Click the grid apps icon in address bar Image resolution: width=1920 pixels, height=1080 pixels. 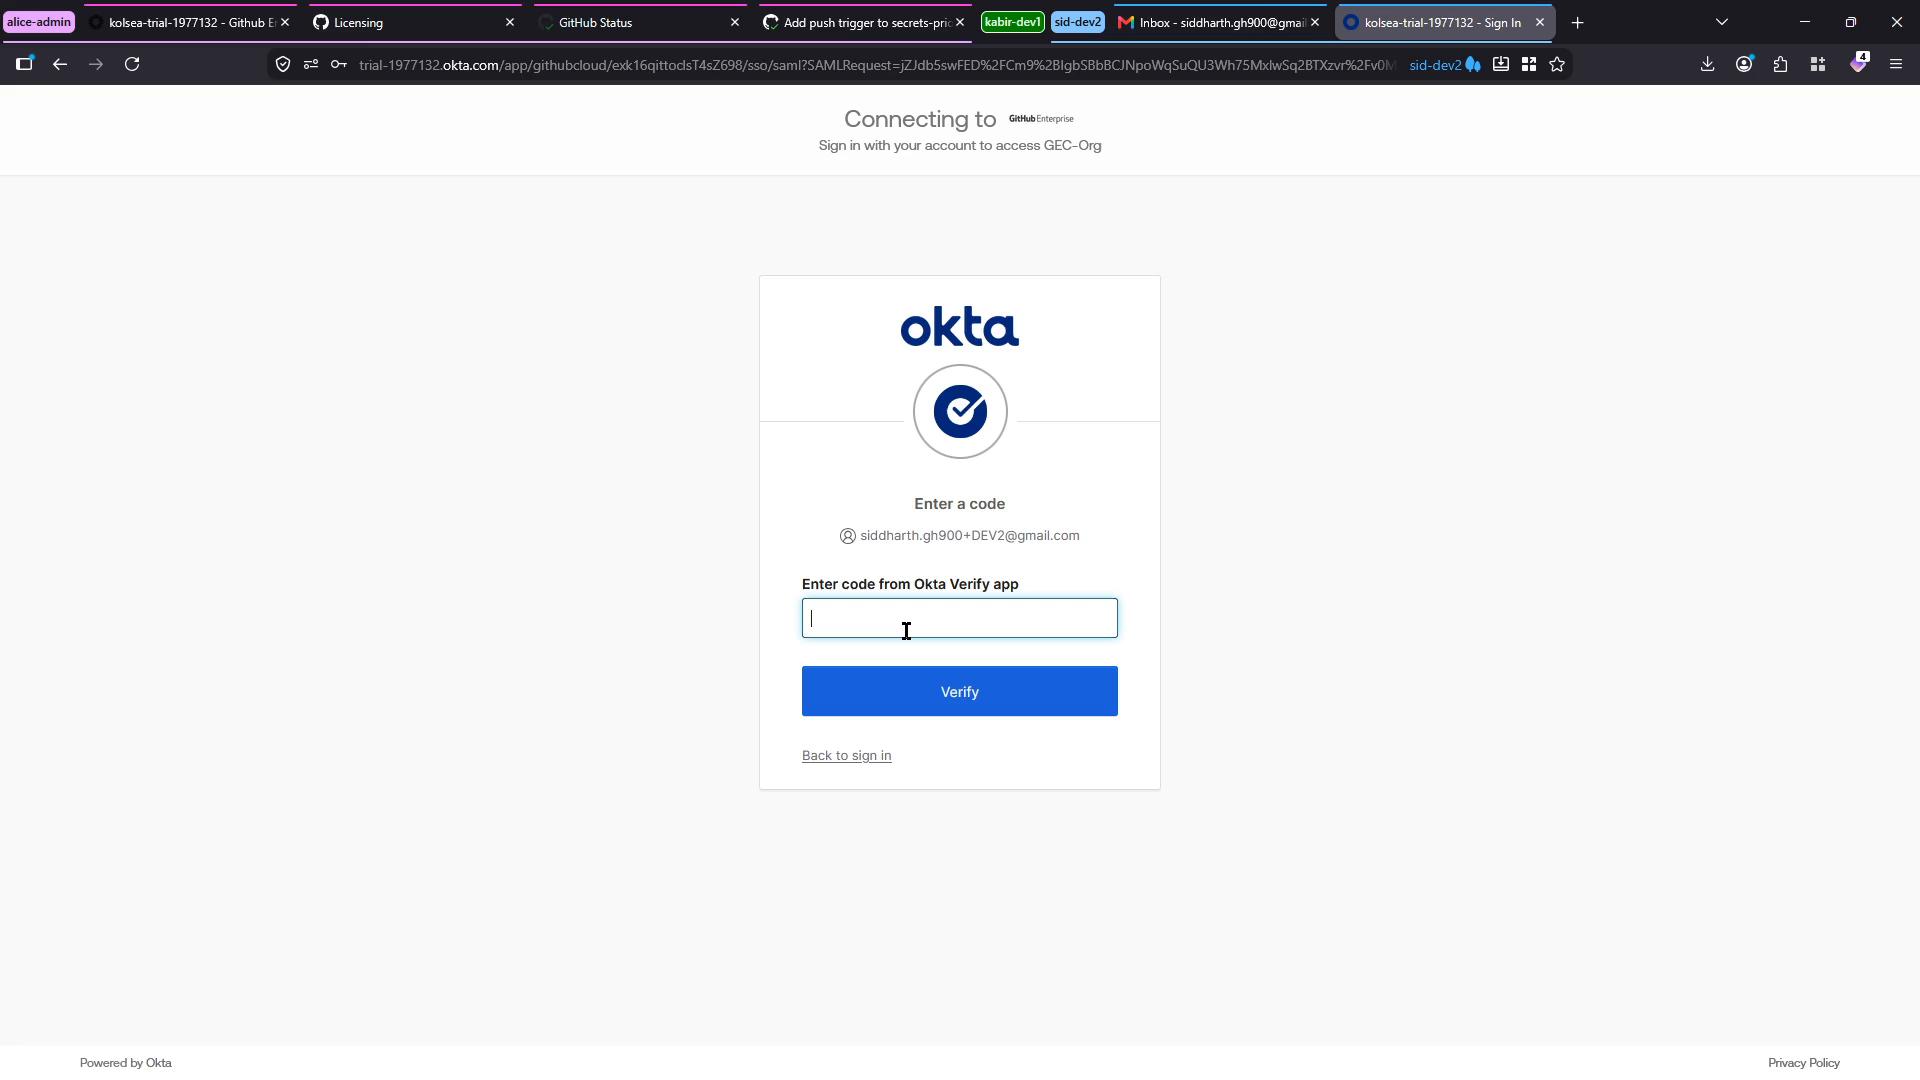click(1529, 65)
